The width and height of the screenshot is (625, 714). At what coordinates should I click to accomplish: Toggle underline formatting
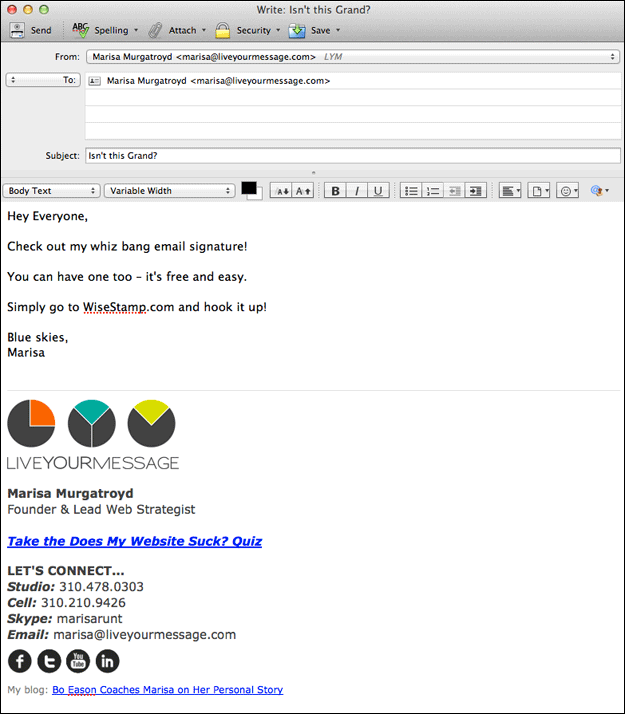click(x=378, y=191)
